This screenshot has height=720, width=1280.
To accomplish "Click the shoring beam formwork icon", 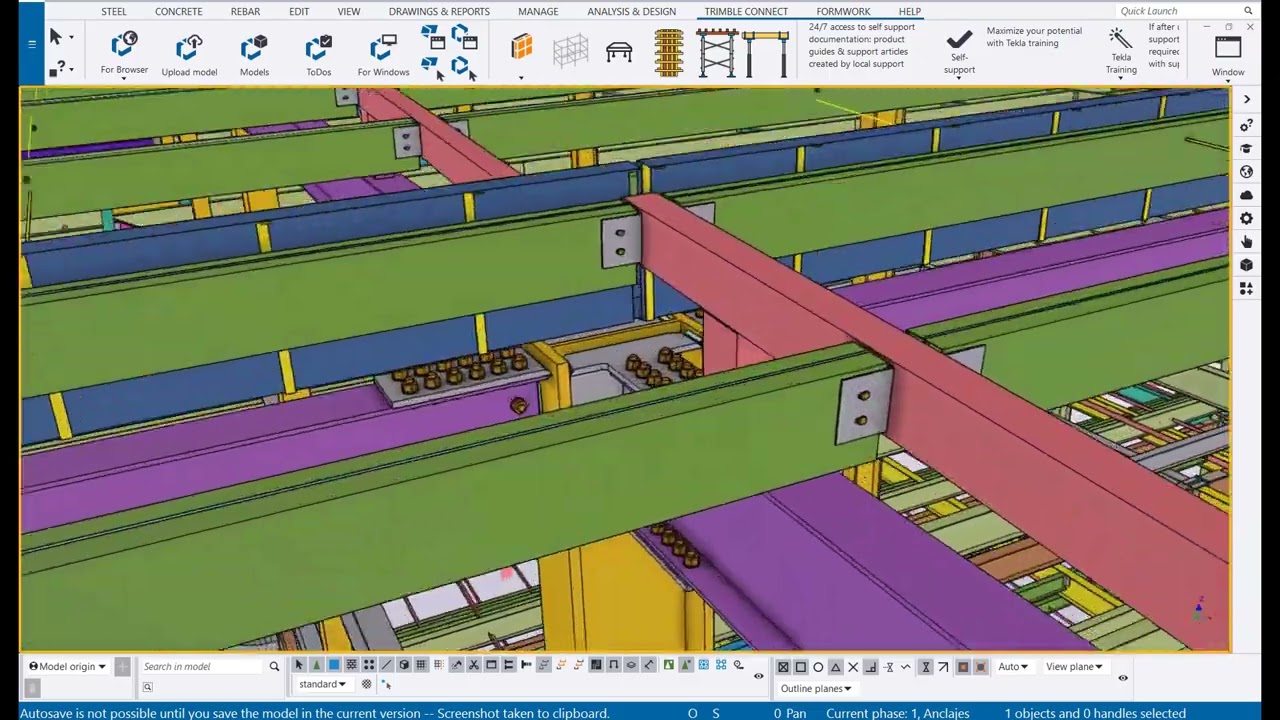I will point(765,53).
